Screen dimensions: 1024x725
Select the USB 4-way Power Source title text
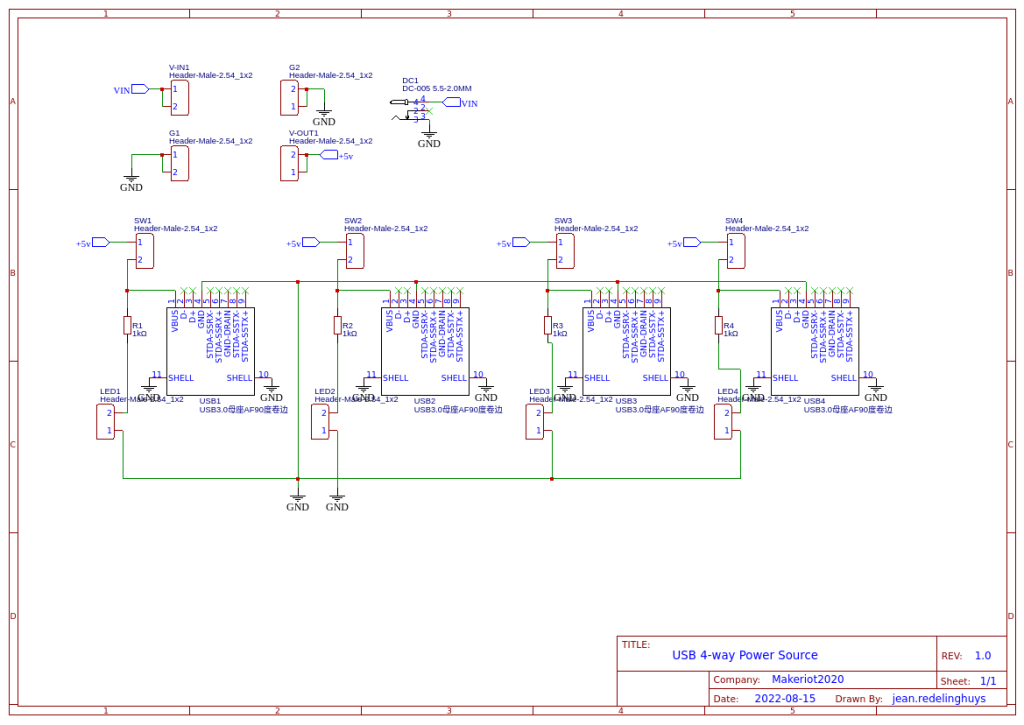tap(744, 655)
